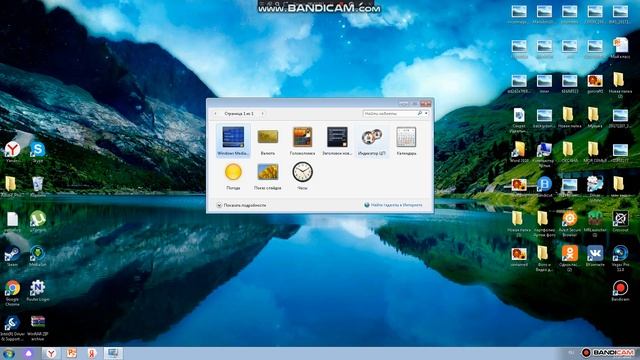Open the red Я Yandex taskbar icon

(x=92, y=353)
